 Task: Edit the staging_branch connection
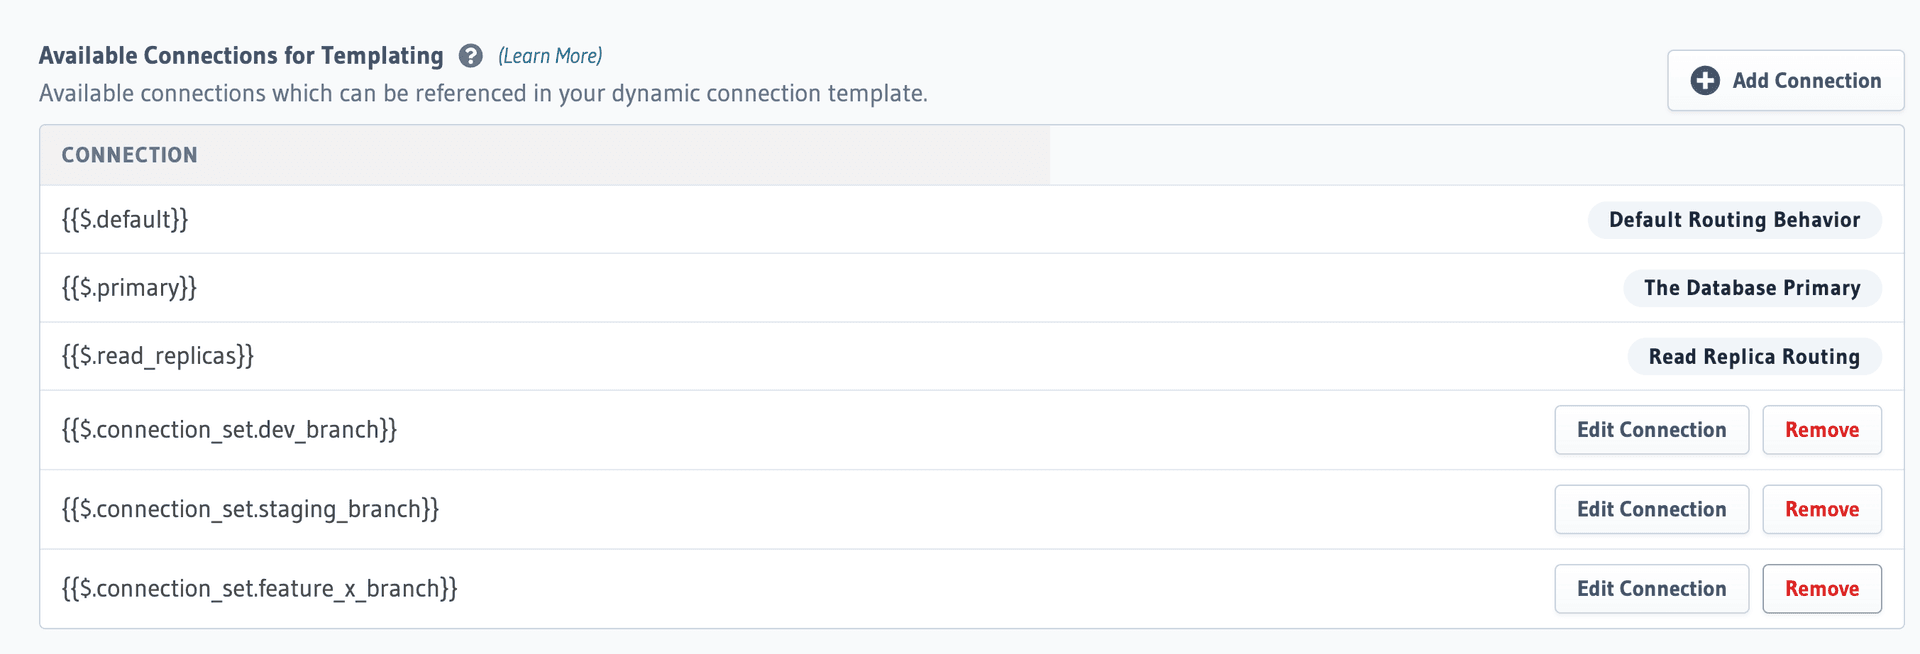[x=1651, y=509]
